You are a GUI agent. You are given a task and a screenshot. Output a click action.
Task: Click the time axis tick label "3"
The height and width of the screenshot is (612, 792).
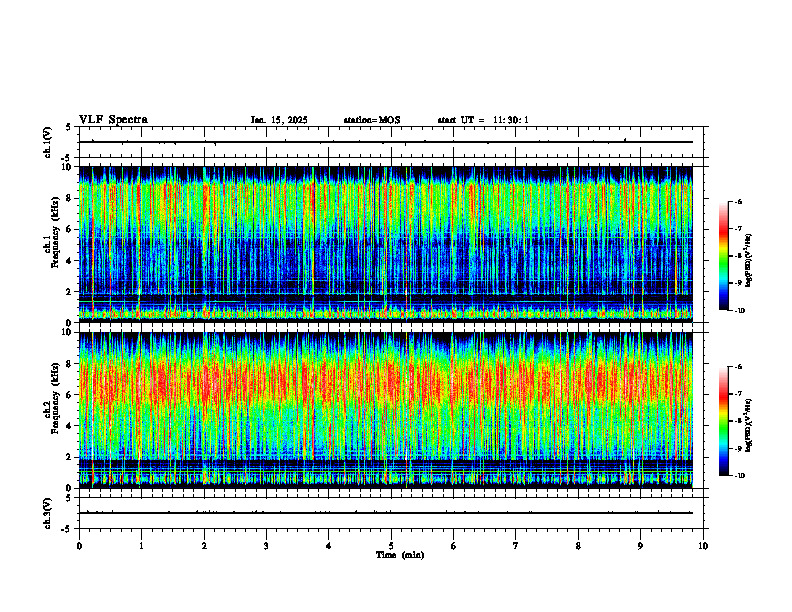click(x=266, y=546)
